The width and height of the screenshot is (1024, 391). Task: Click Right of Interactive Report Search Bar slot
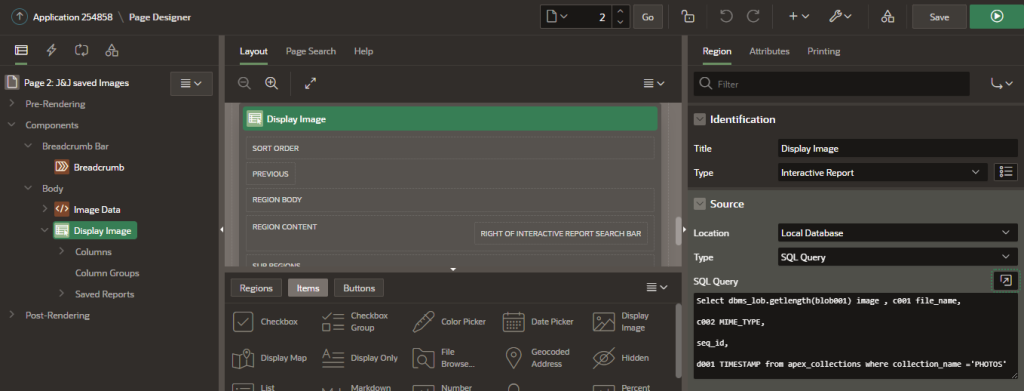561,234
